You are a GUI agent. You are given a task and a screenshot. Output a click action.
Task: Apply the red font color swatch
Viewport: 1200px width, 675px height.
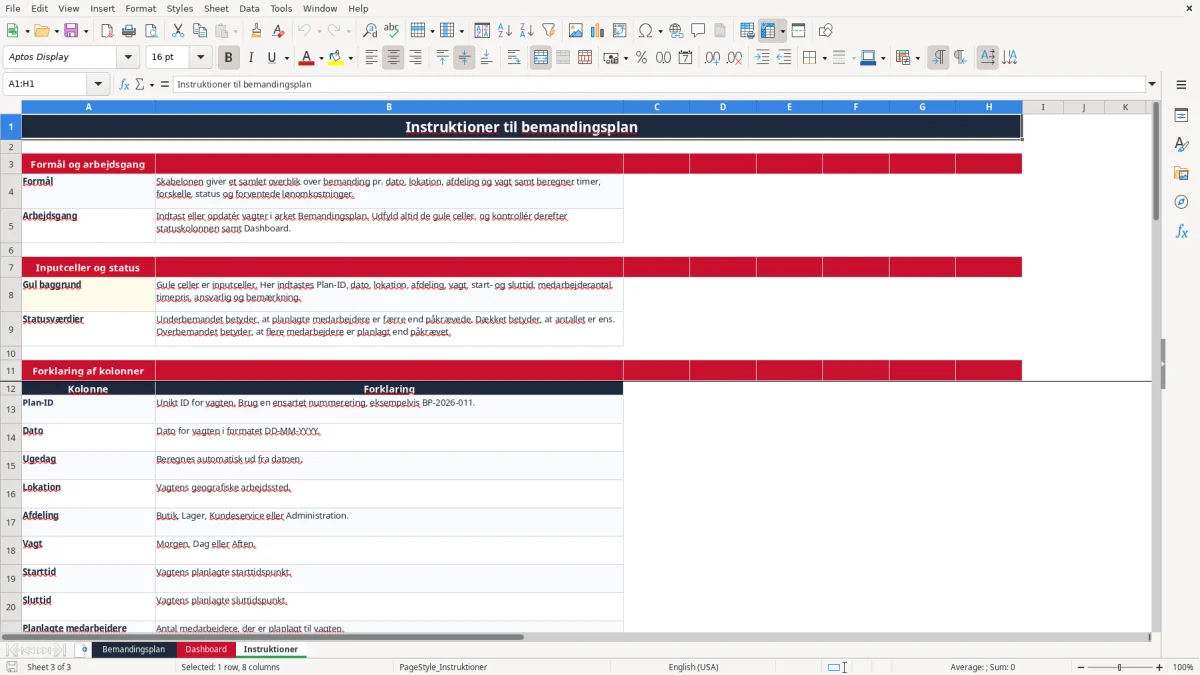[306, 58]
